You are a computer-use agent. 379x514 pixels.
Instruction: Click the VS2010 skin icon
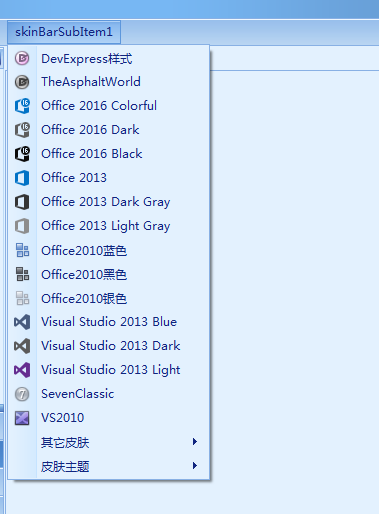click(x=22, y=418)
